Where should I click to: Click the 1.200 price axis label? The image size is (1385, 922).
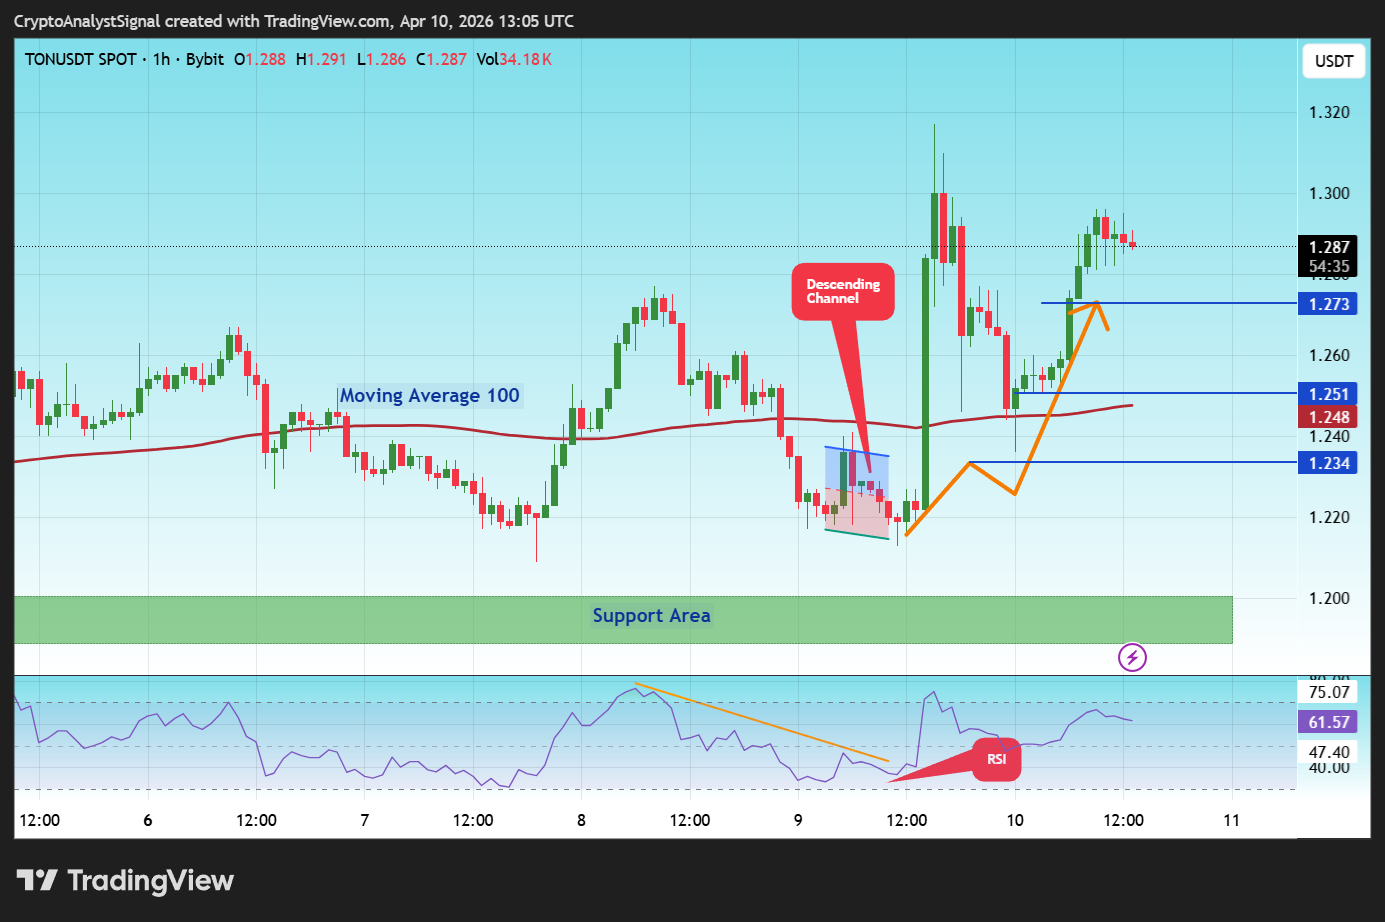[1329, 598]
